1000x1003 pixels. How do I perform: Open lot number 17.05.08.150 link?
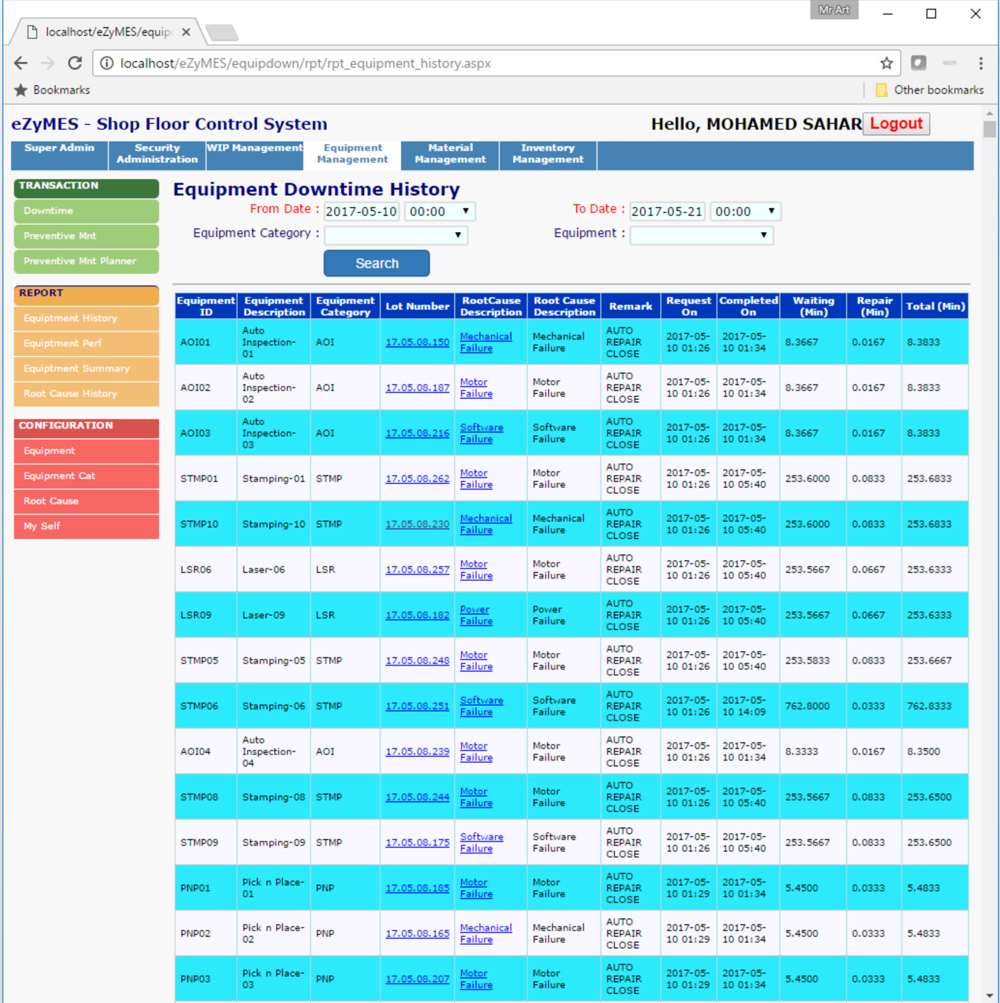[x=417, y=343]
